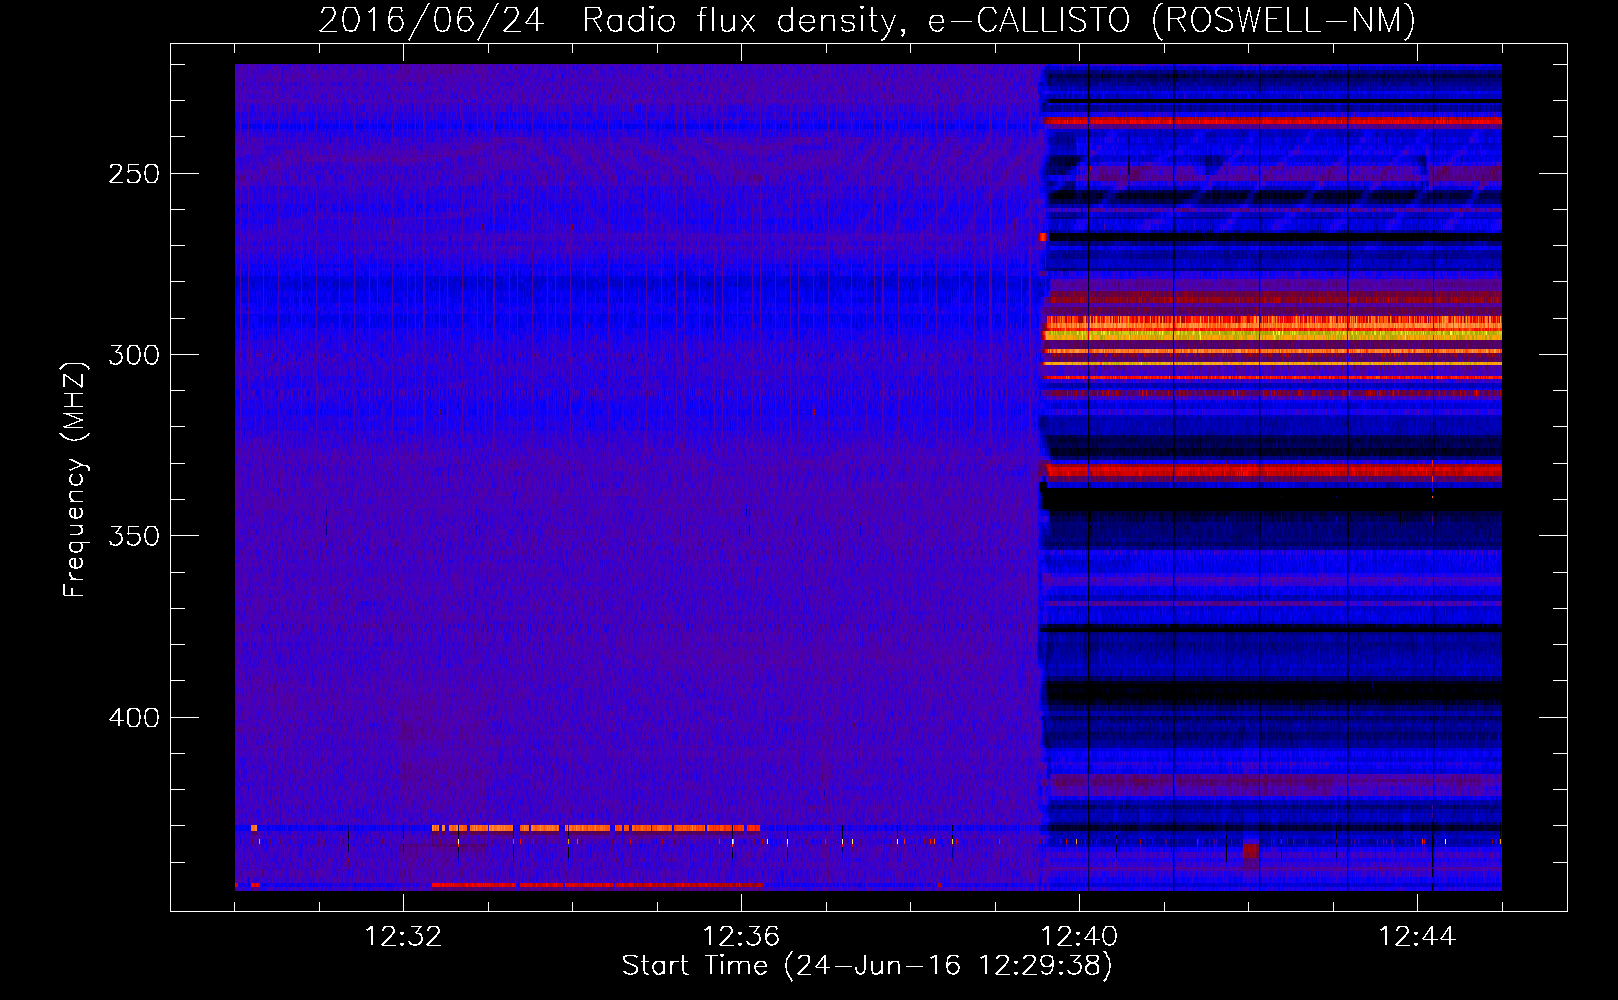Click the orange interference streak near 430 MHz
The height and width of the screenshot is (1000, 1618).
coord(596,828)
